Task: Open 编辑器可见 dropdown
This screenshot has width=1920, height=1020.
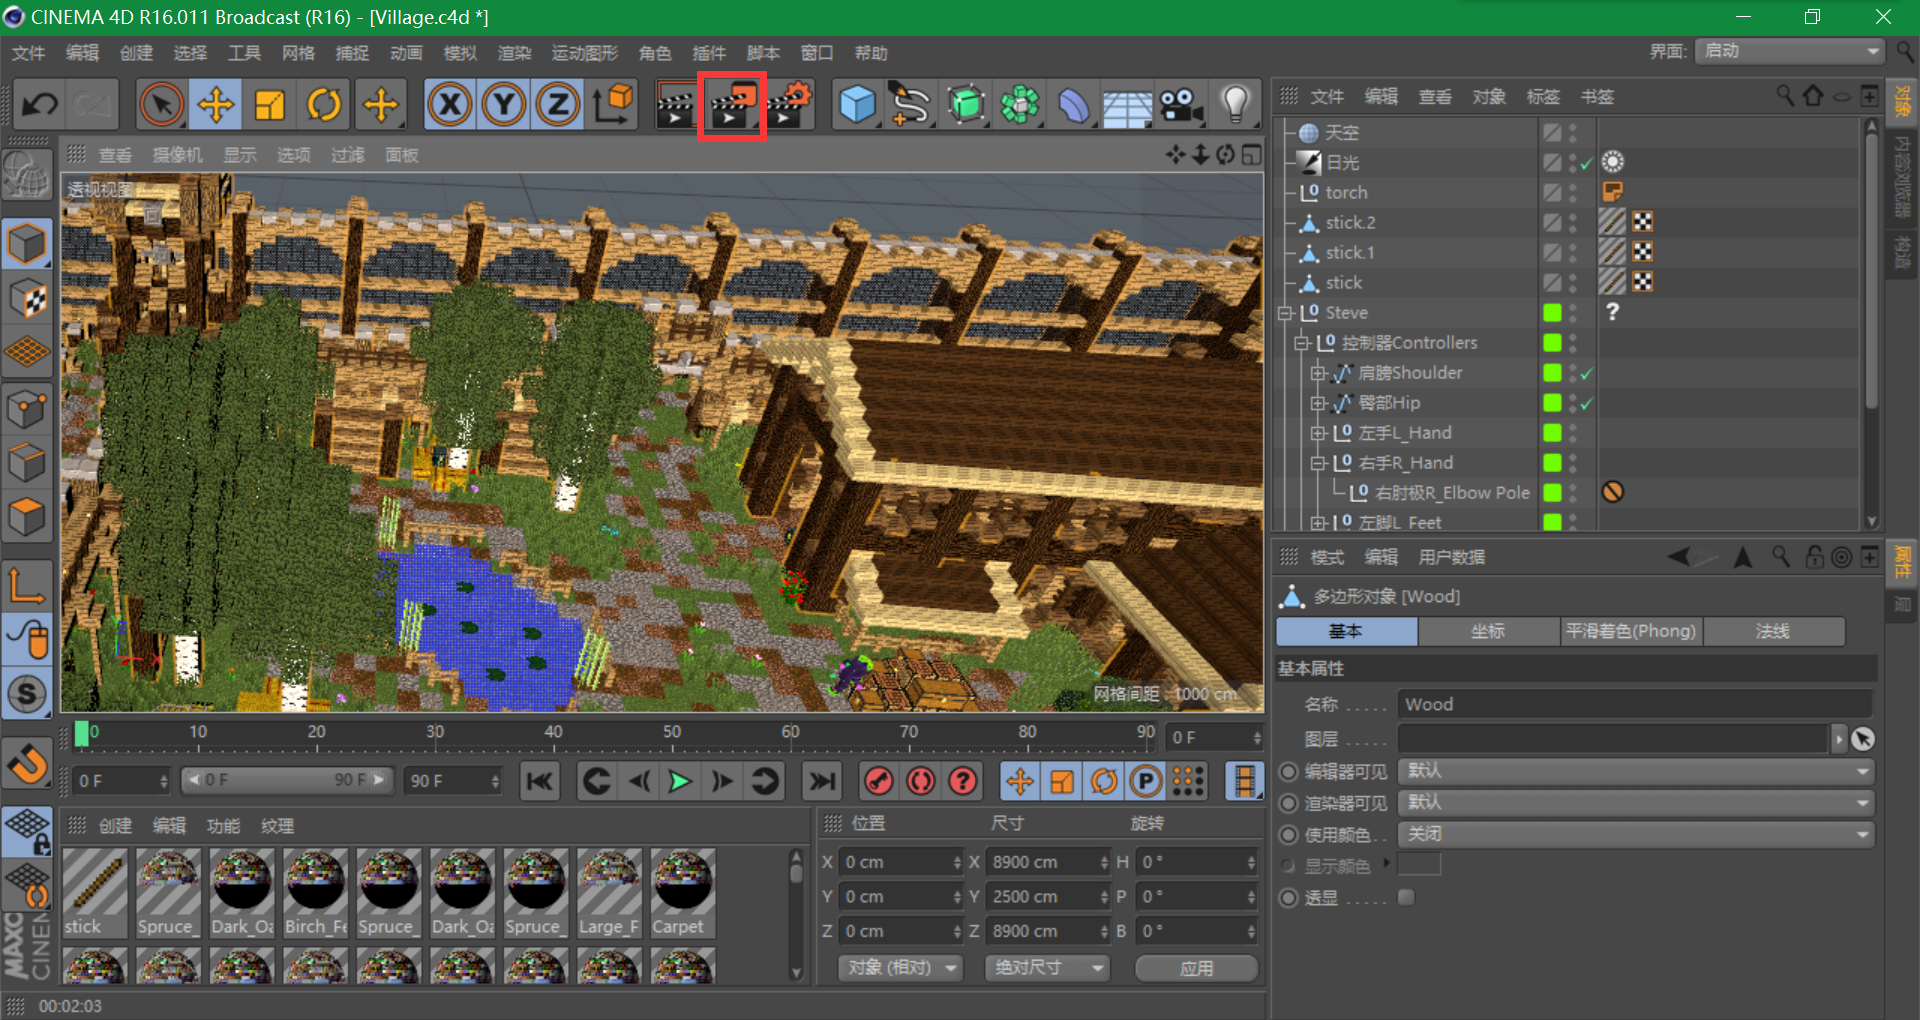Action: point(1636,771)
